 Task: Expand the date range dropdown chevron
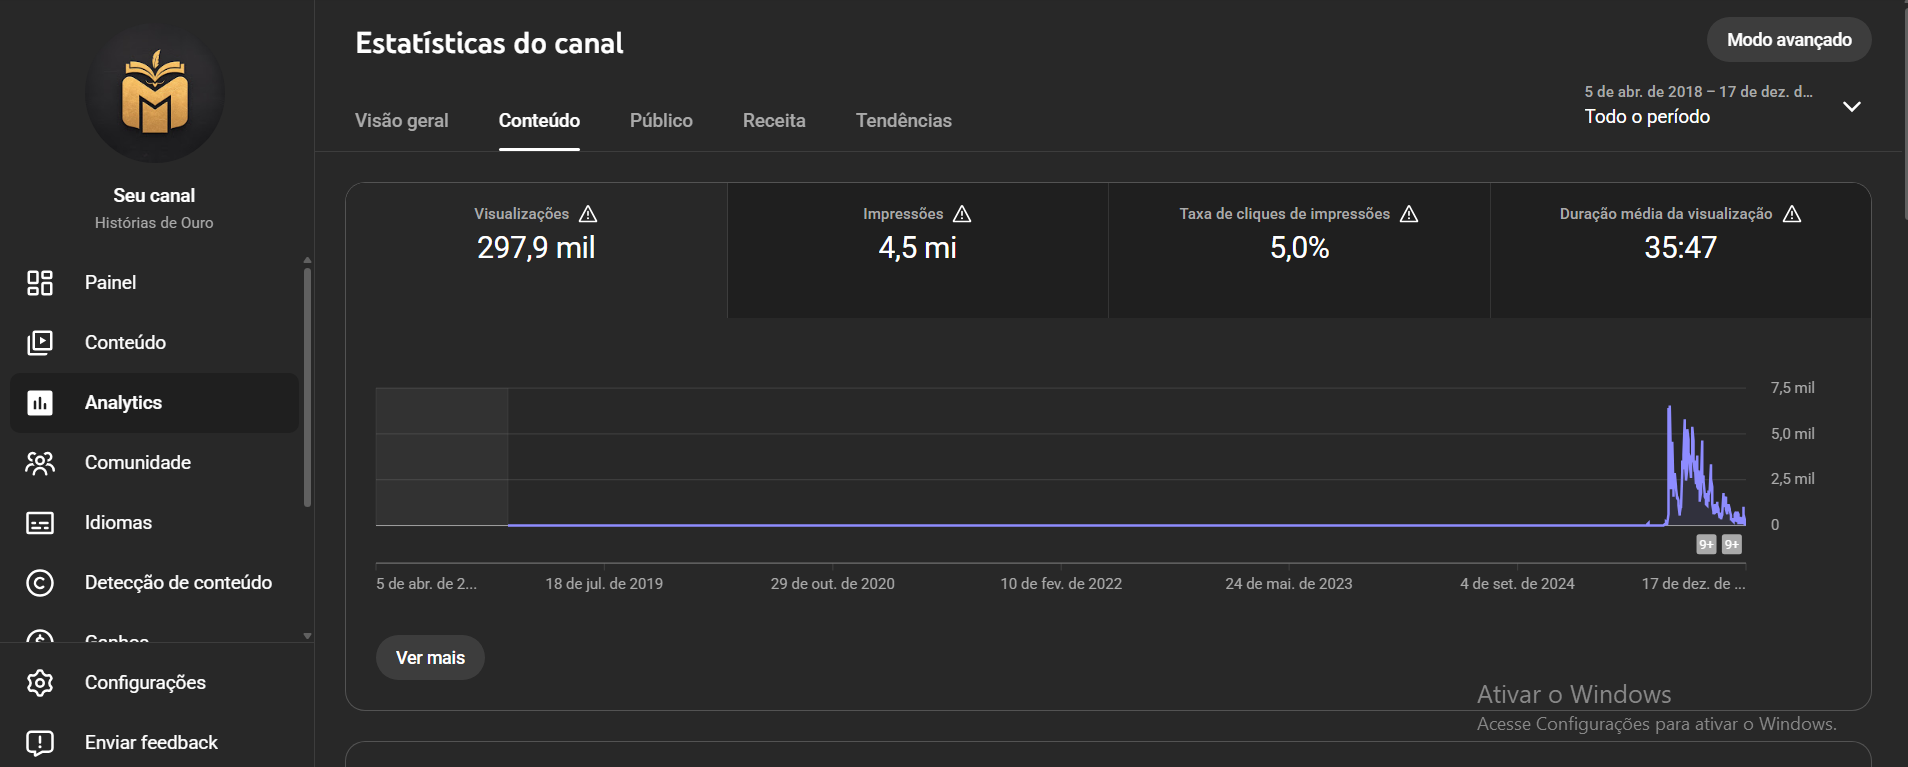[x=1851, y=106]
